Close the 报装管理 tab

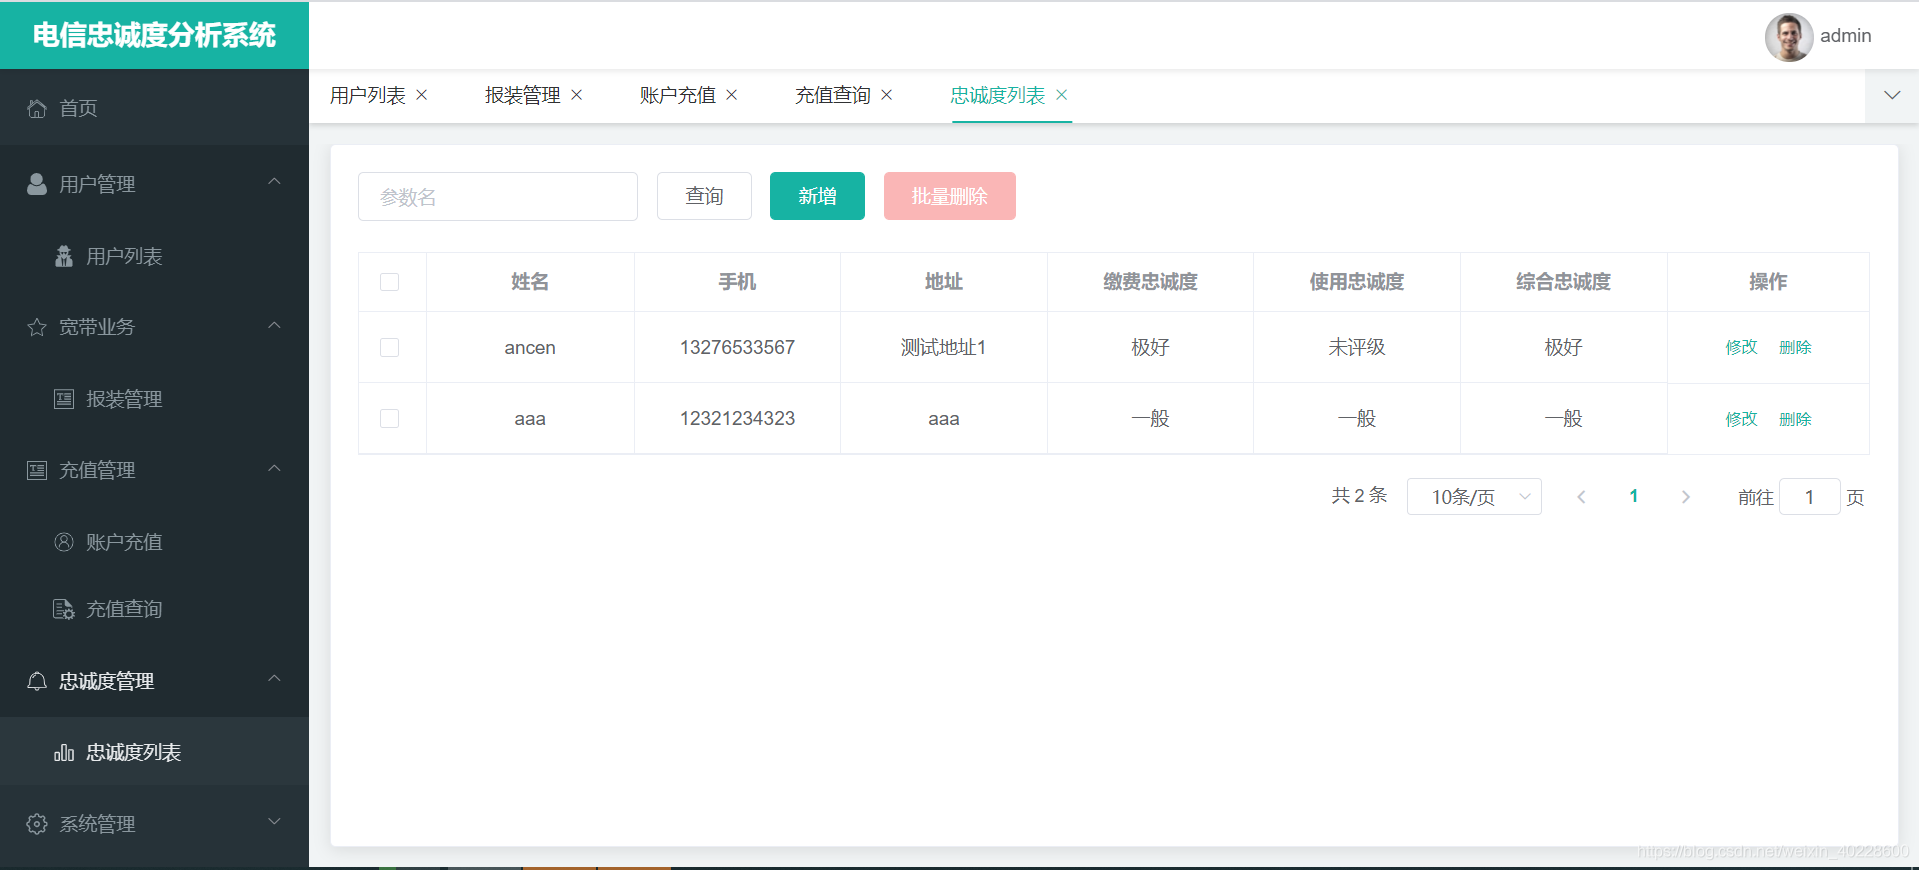pos(577,95)
